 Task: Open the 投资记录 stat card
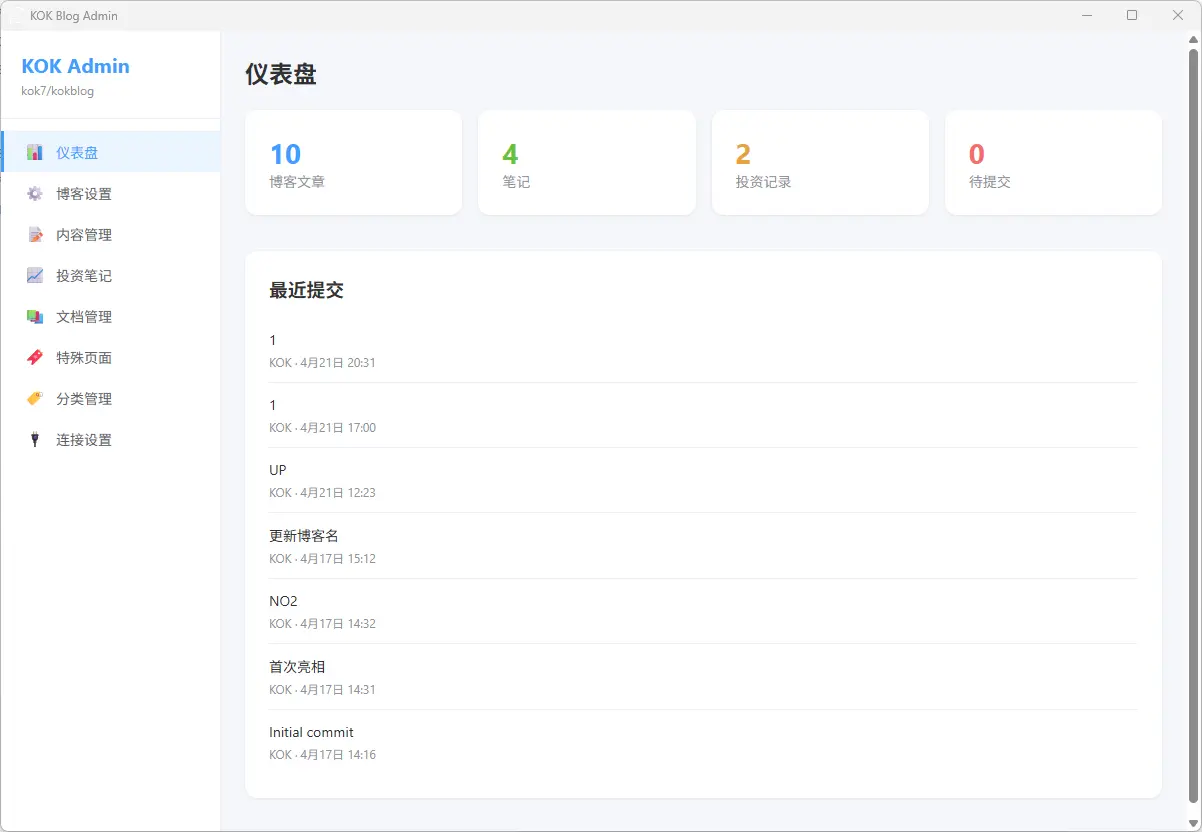click(x=820, y=163)
